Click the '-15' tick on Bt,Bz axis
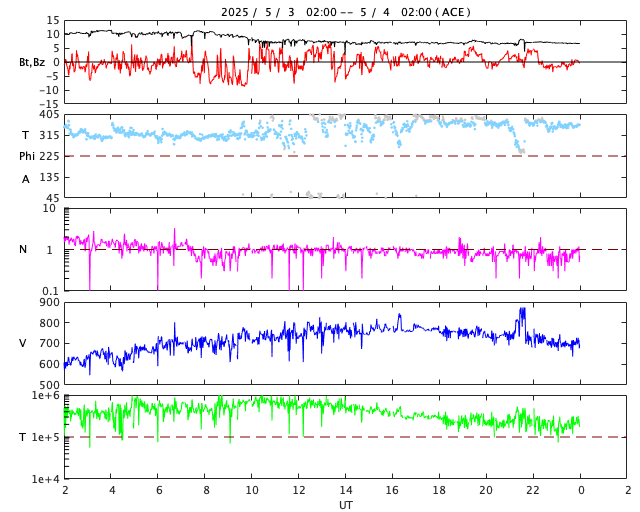The width and height of the screenshot is (640, 512). click(49, 104)
